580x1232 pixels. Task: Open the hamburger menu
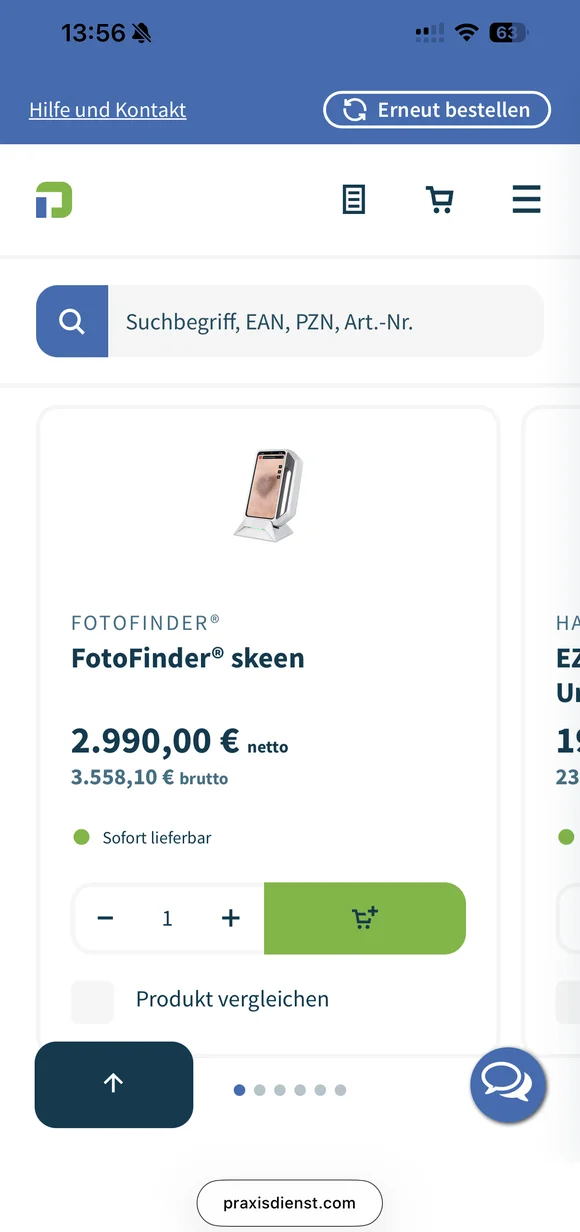[x=527, y=199]
